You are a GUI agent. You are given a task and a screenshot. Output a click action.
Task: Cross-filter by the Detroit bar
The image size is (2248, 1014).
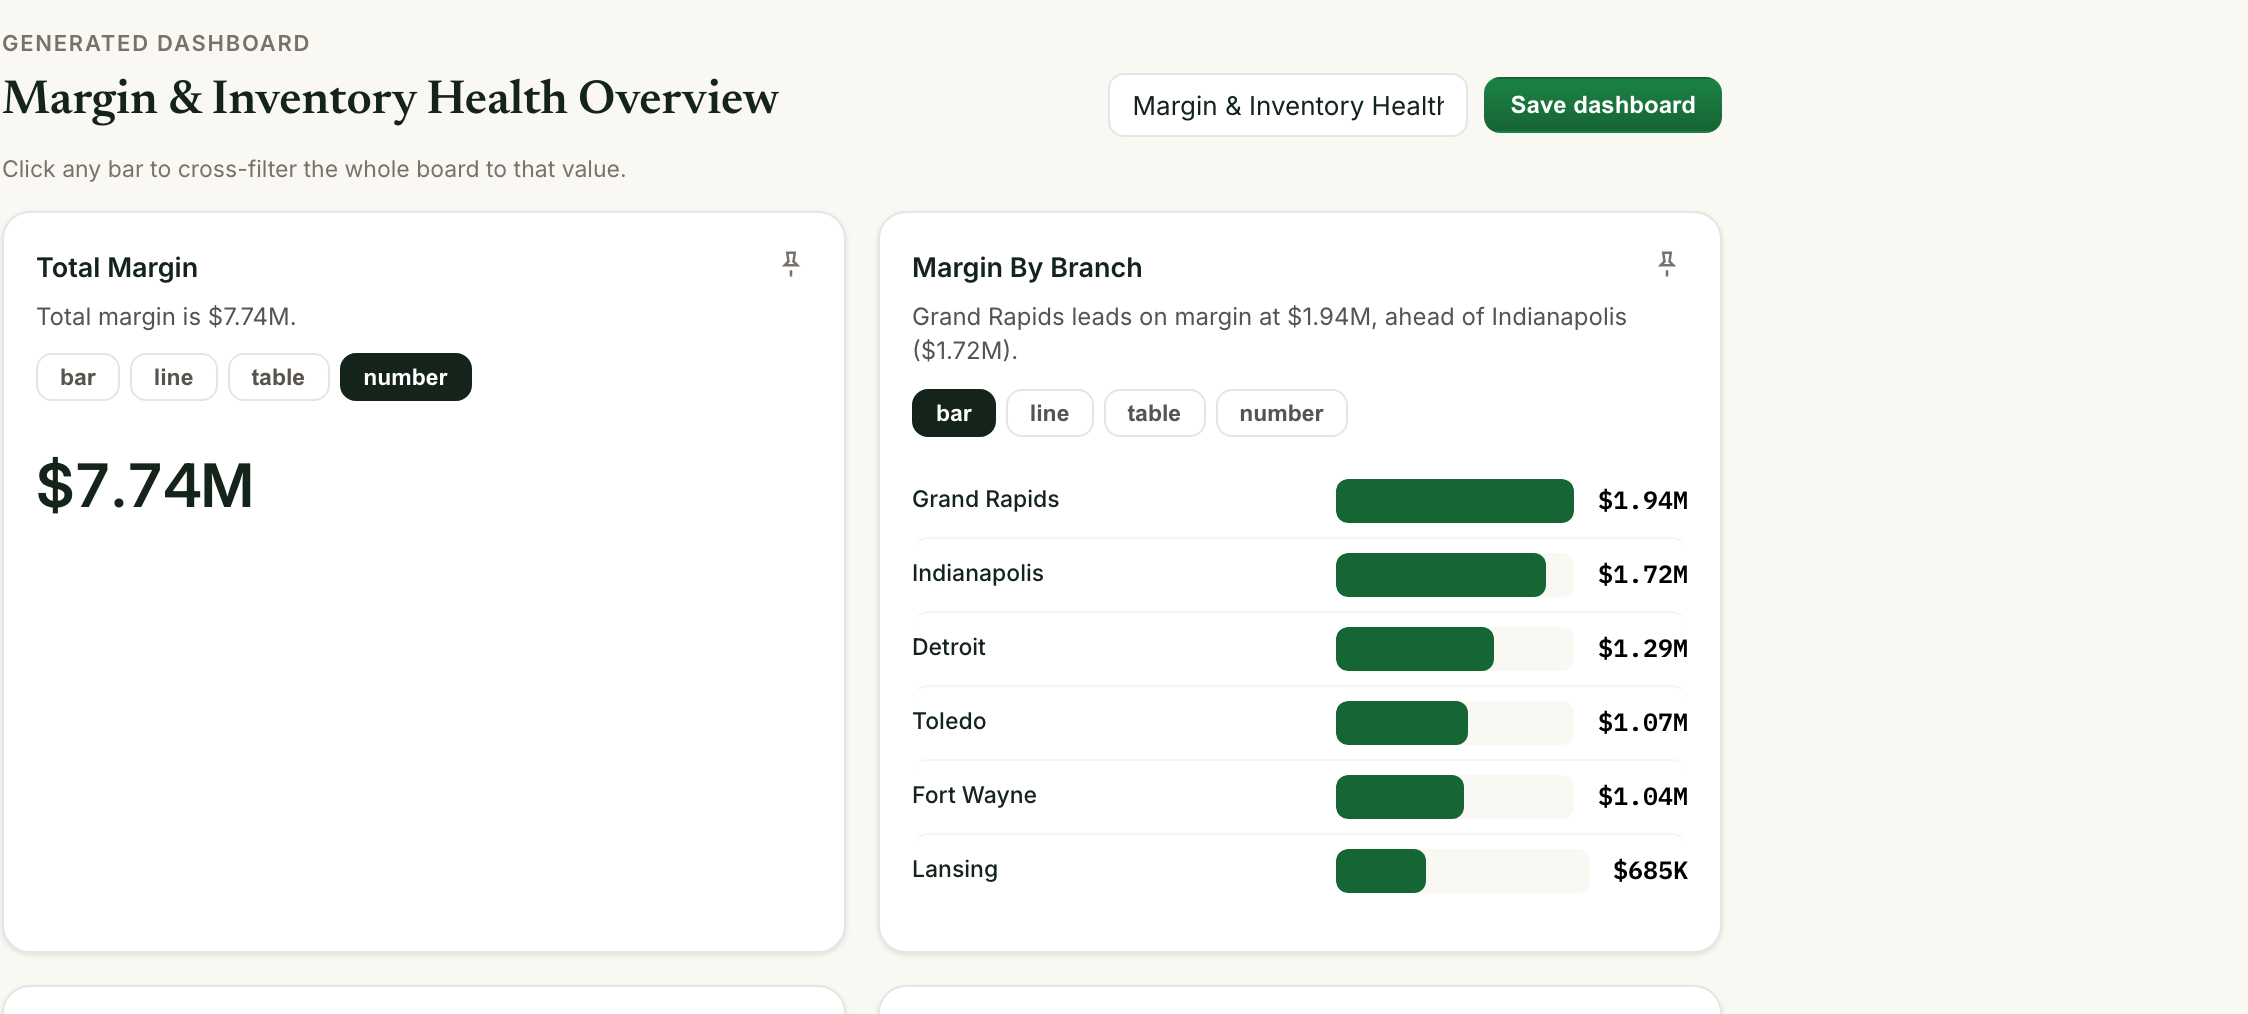(1415, 649)
